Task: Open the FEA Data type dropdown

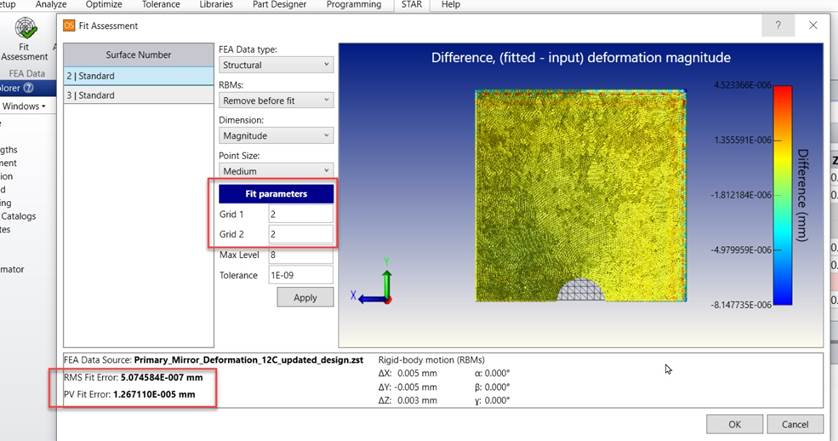Action: pos(275,65)
